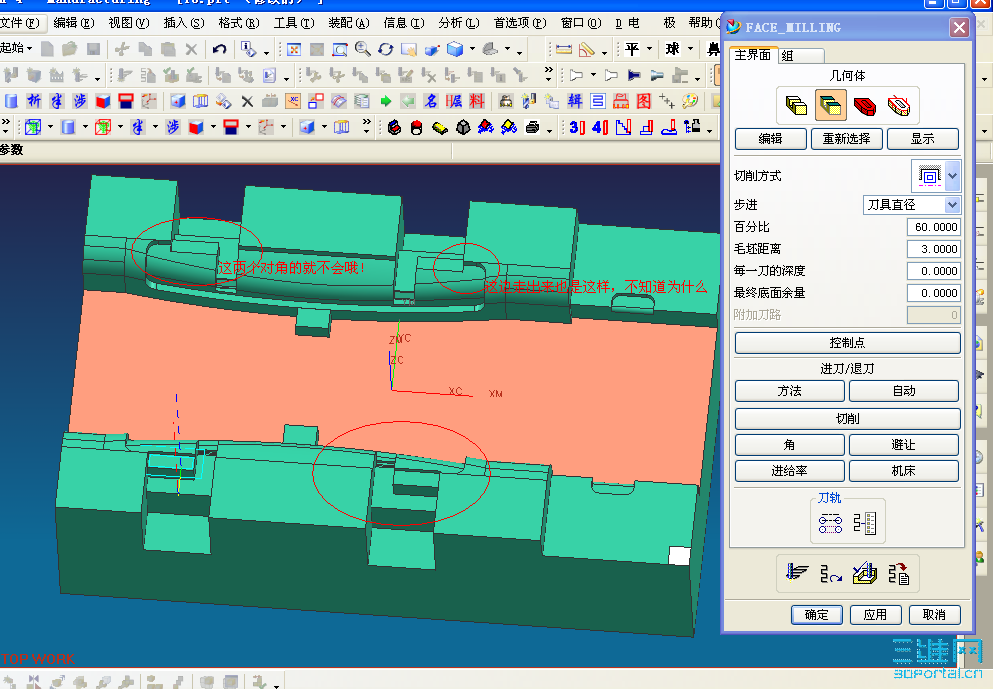Click 重新选择 button
This screenshot has width=993, height=689.
click(x=847, y=139)
